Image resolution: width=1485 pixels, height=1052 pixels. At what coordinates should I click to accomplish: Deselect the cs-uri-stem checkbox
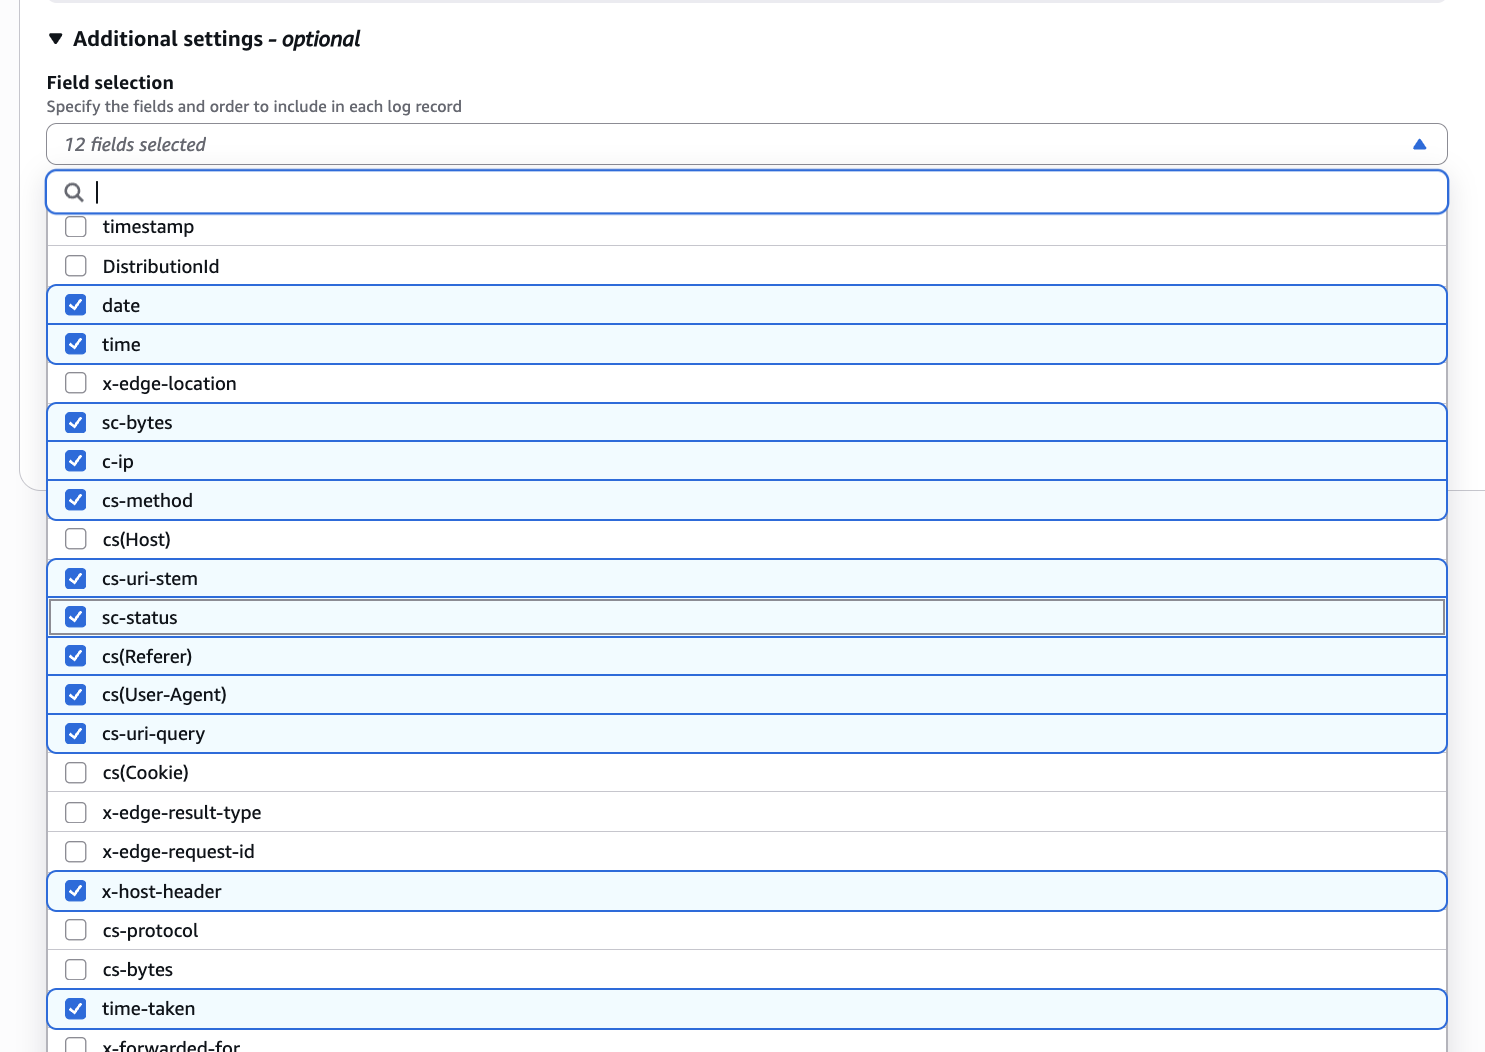(x=75, y=577)
